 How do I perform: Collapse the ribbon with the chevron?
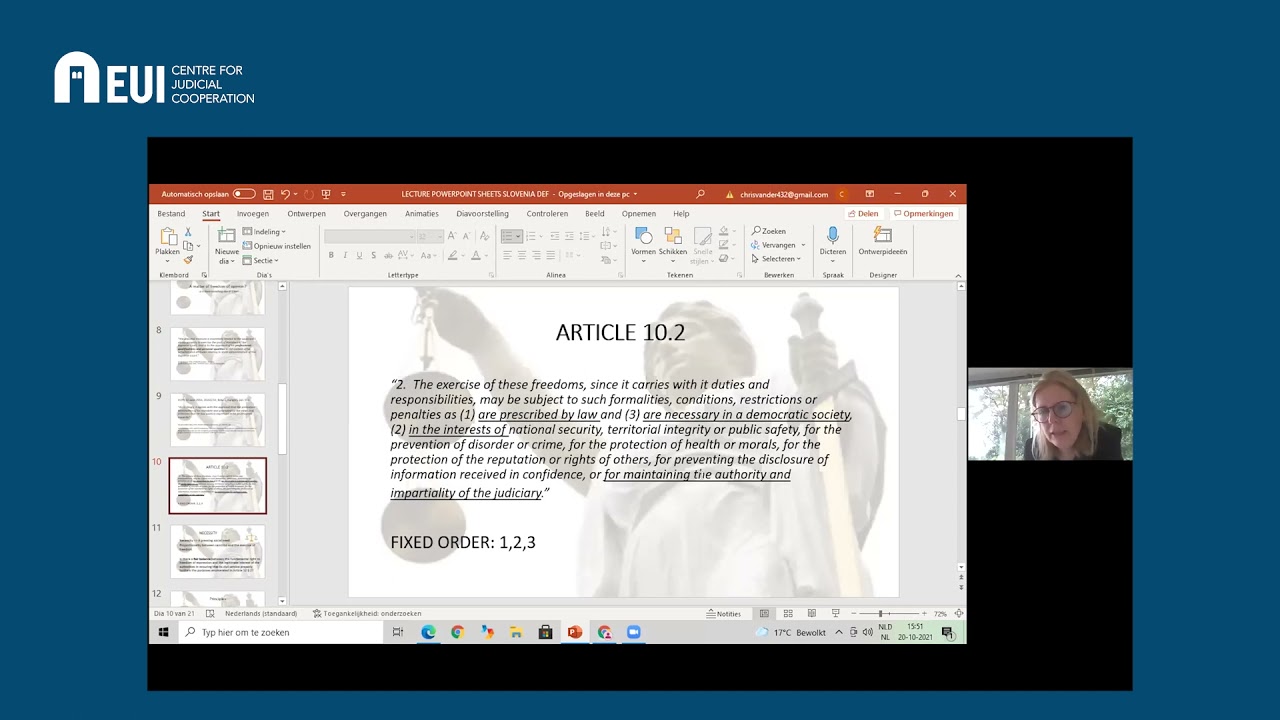958,275
